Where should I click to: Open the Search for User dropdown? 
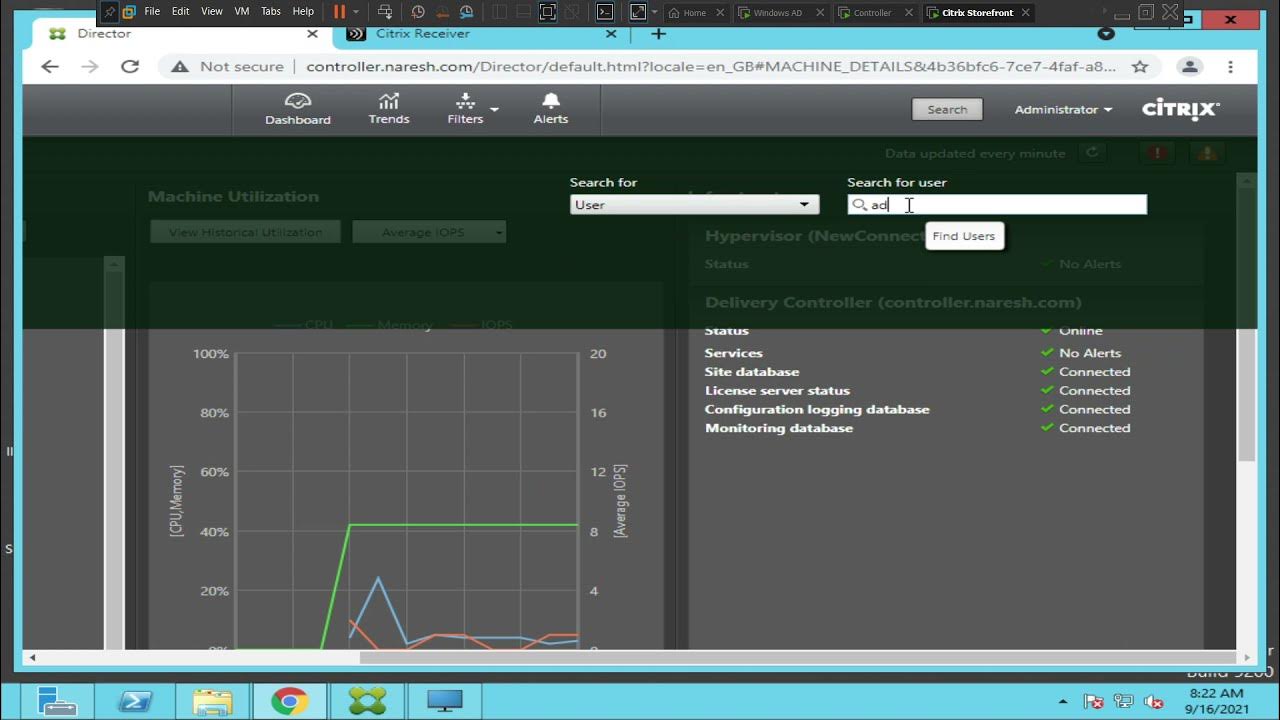694,205
